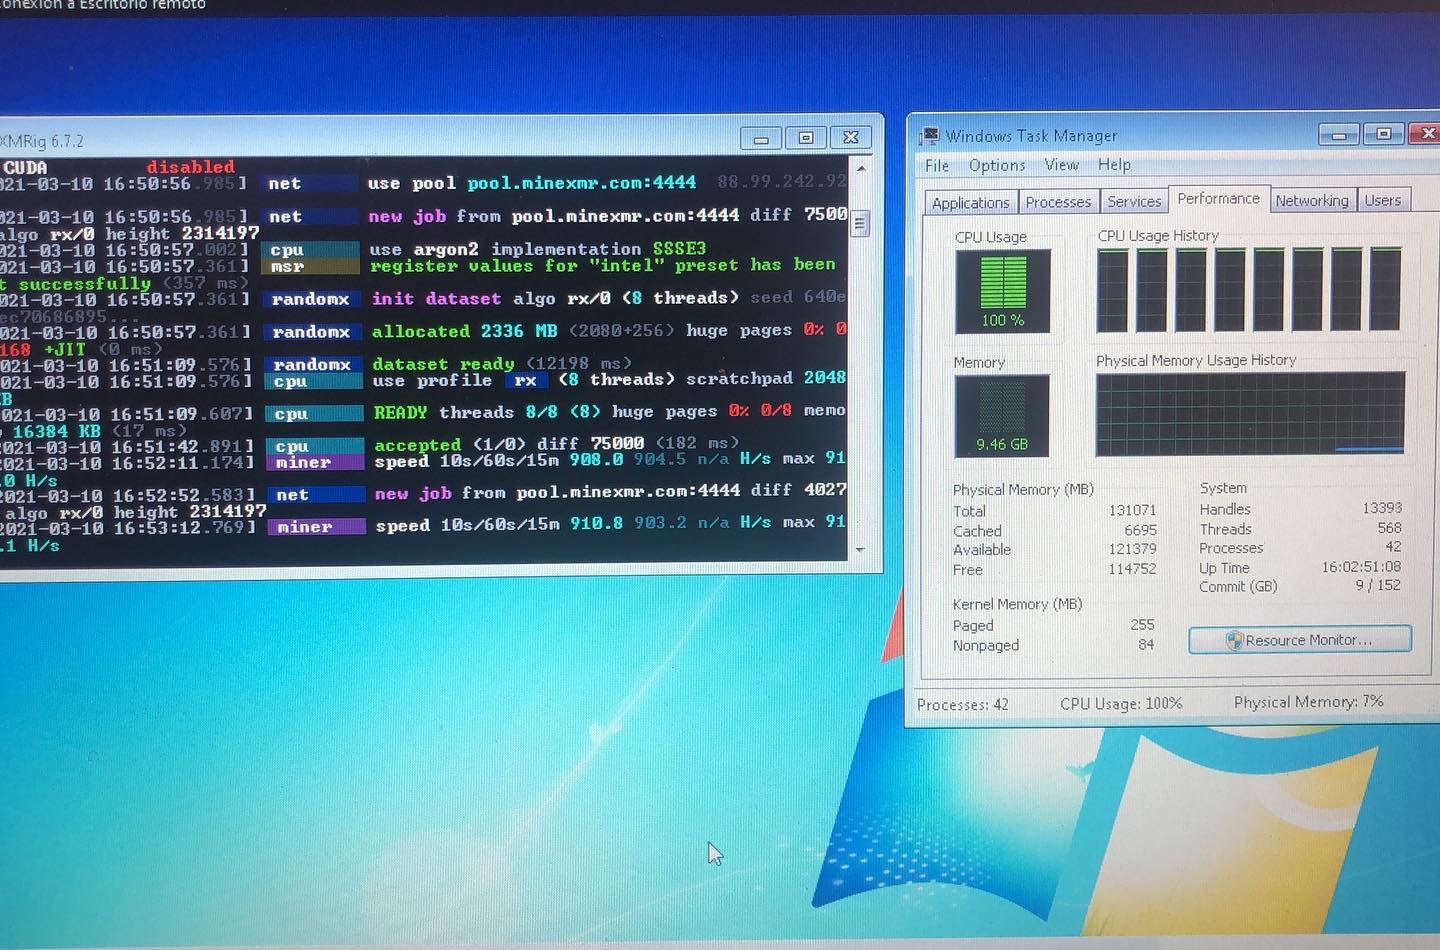Screen dimensions: 1440x950
Task: Maximize the Windows Task Manager window
Action: 1384,133
